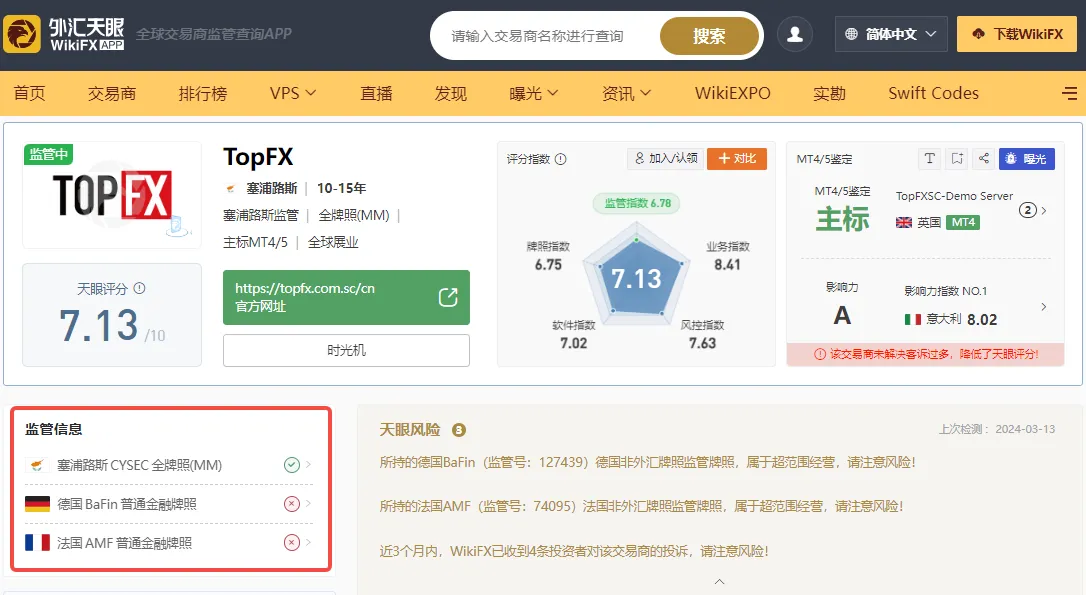Click the 主标MT4/5 tag text

click(x=256, y=242)
